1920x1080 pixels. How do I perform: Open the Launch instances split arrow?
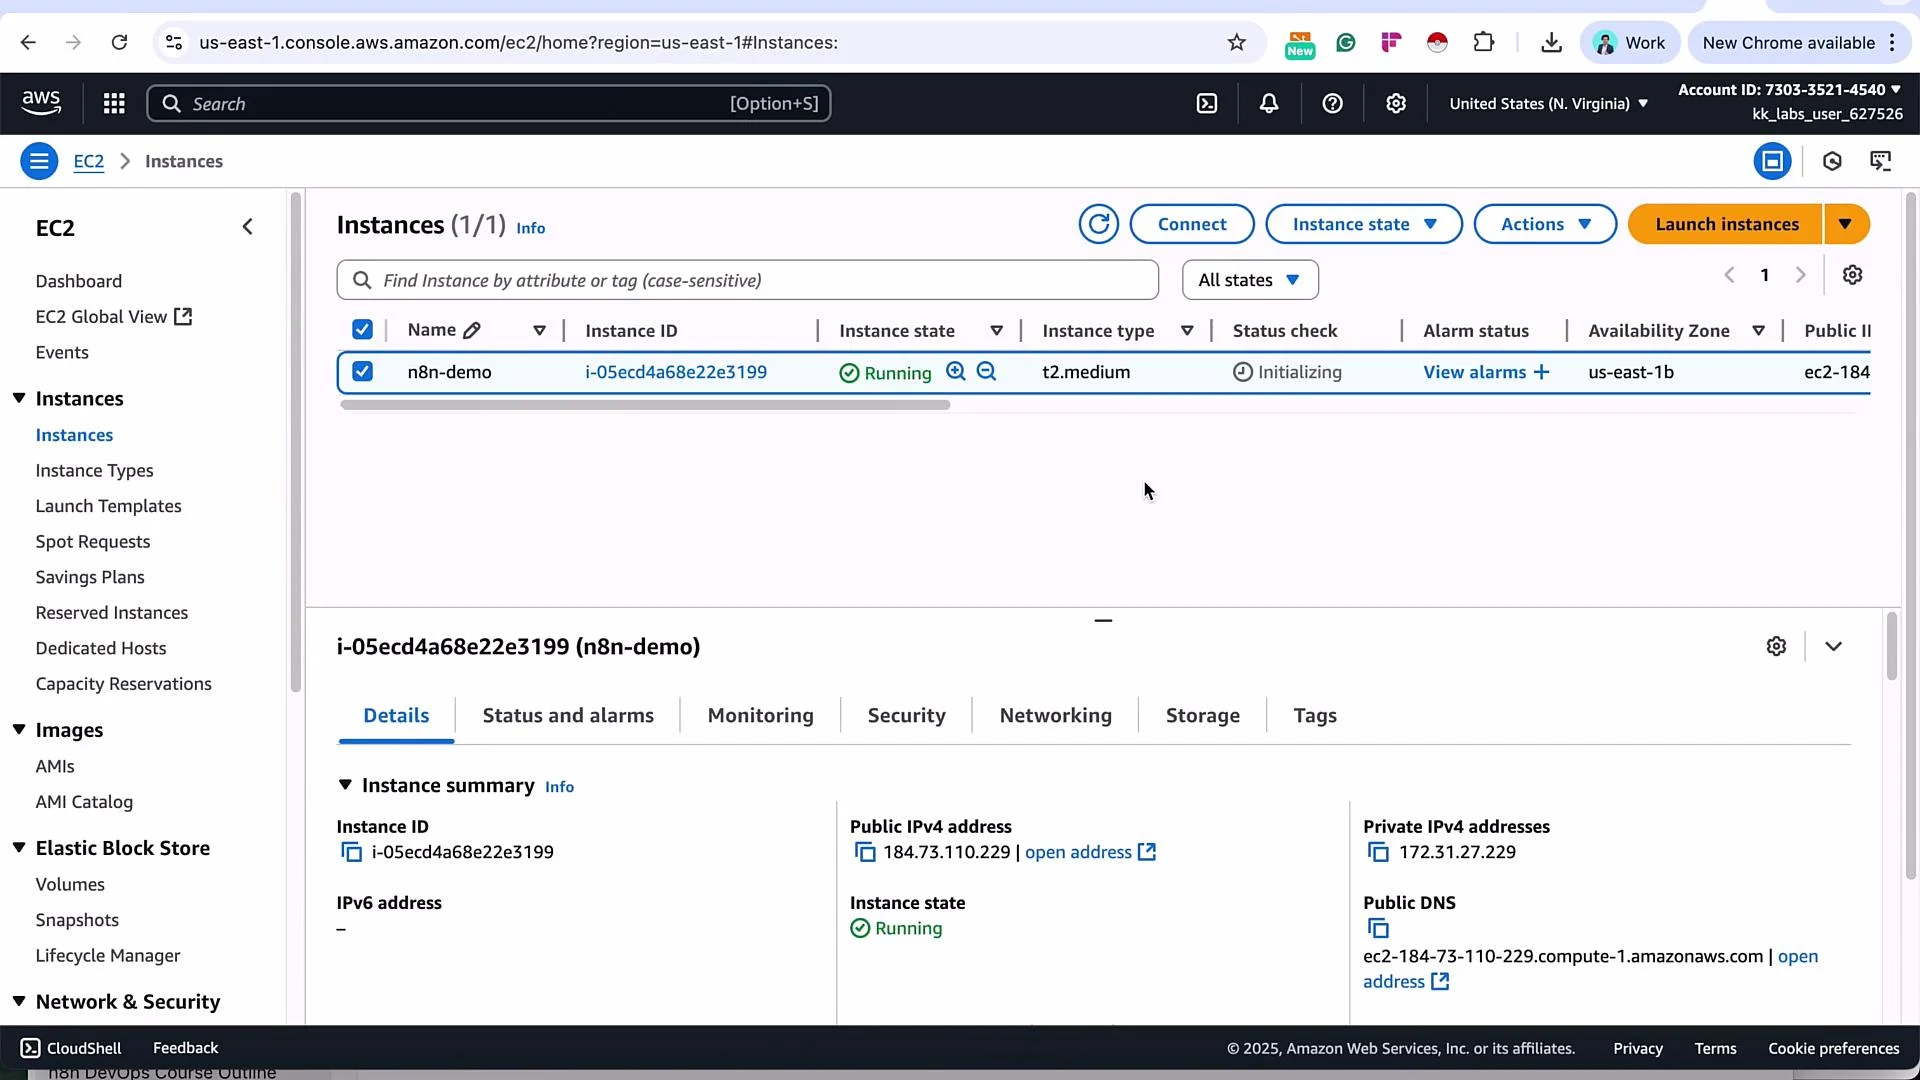pyautogui.click(x=1846, y=224)
